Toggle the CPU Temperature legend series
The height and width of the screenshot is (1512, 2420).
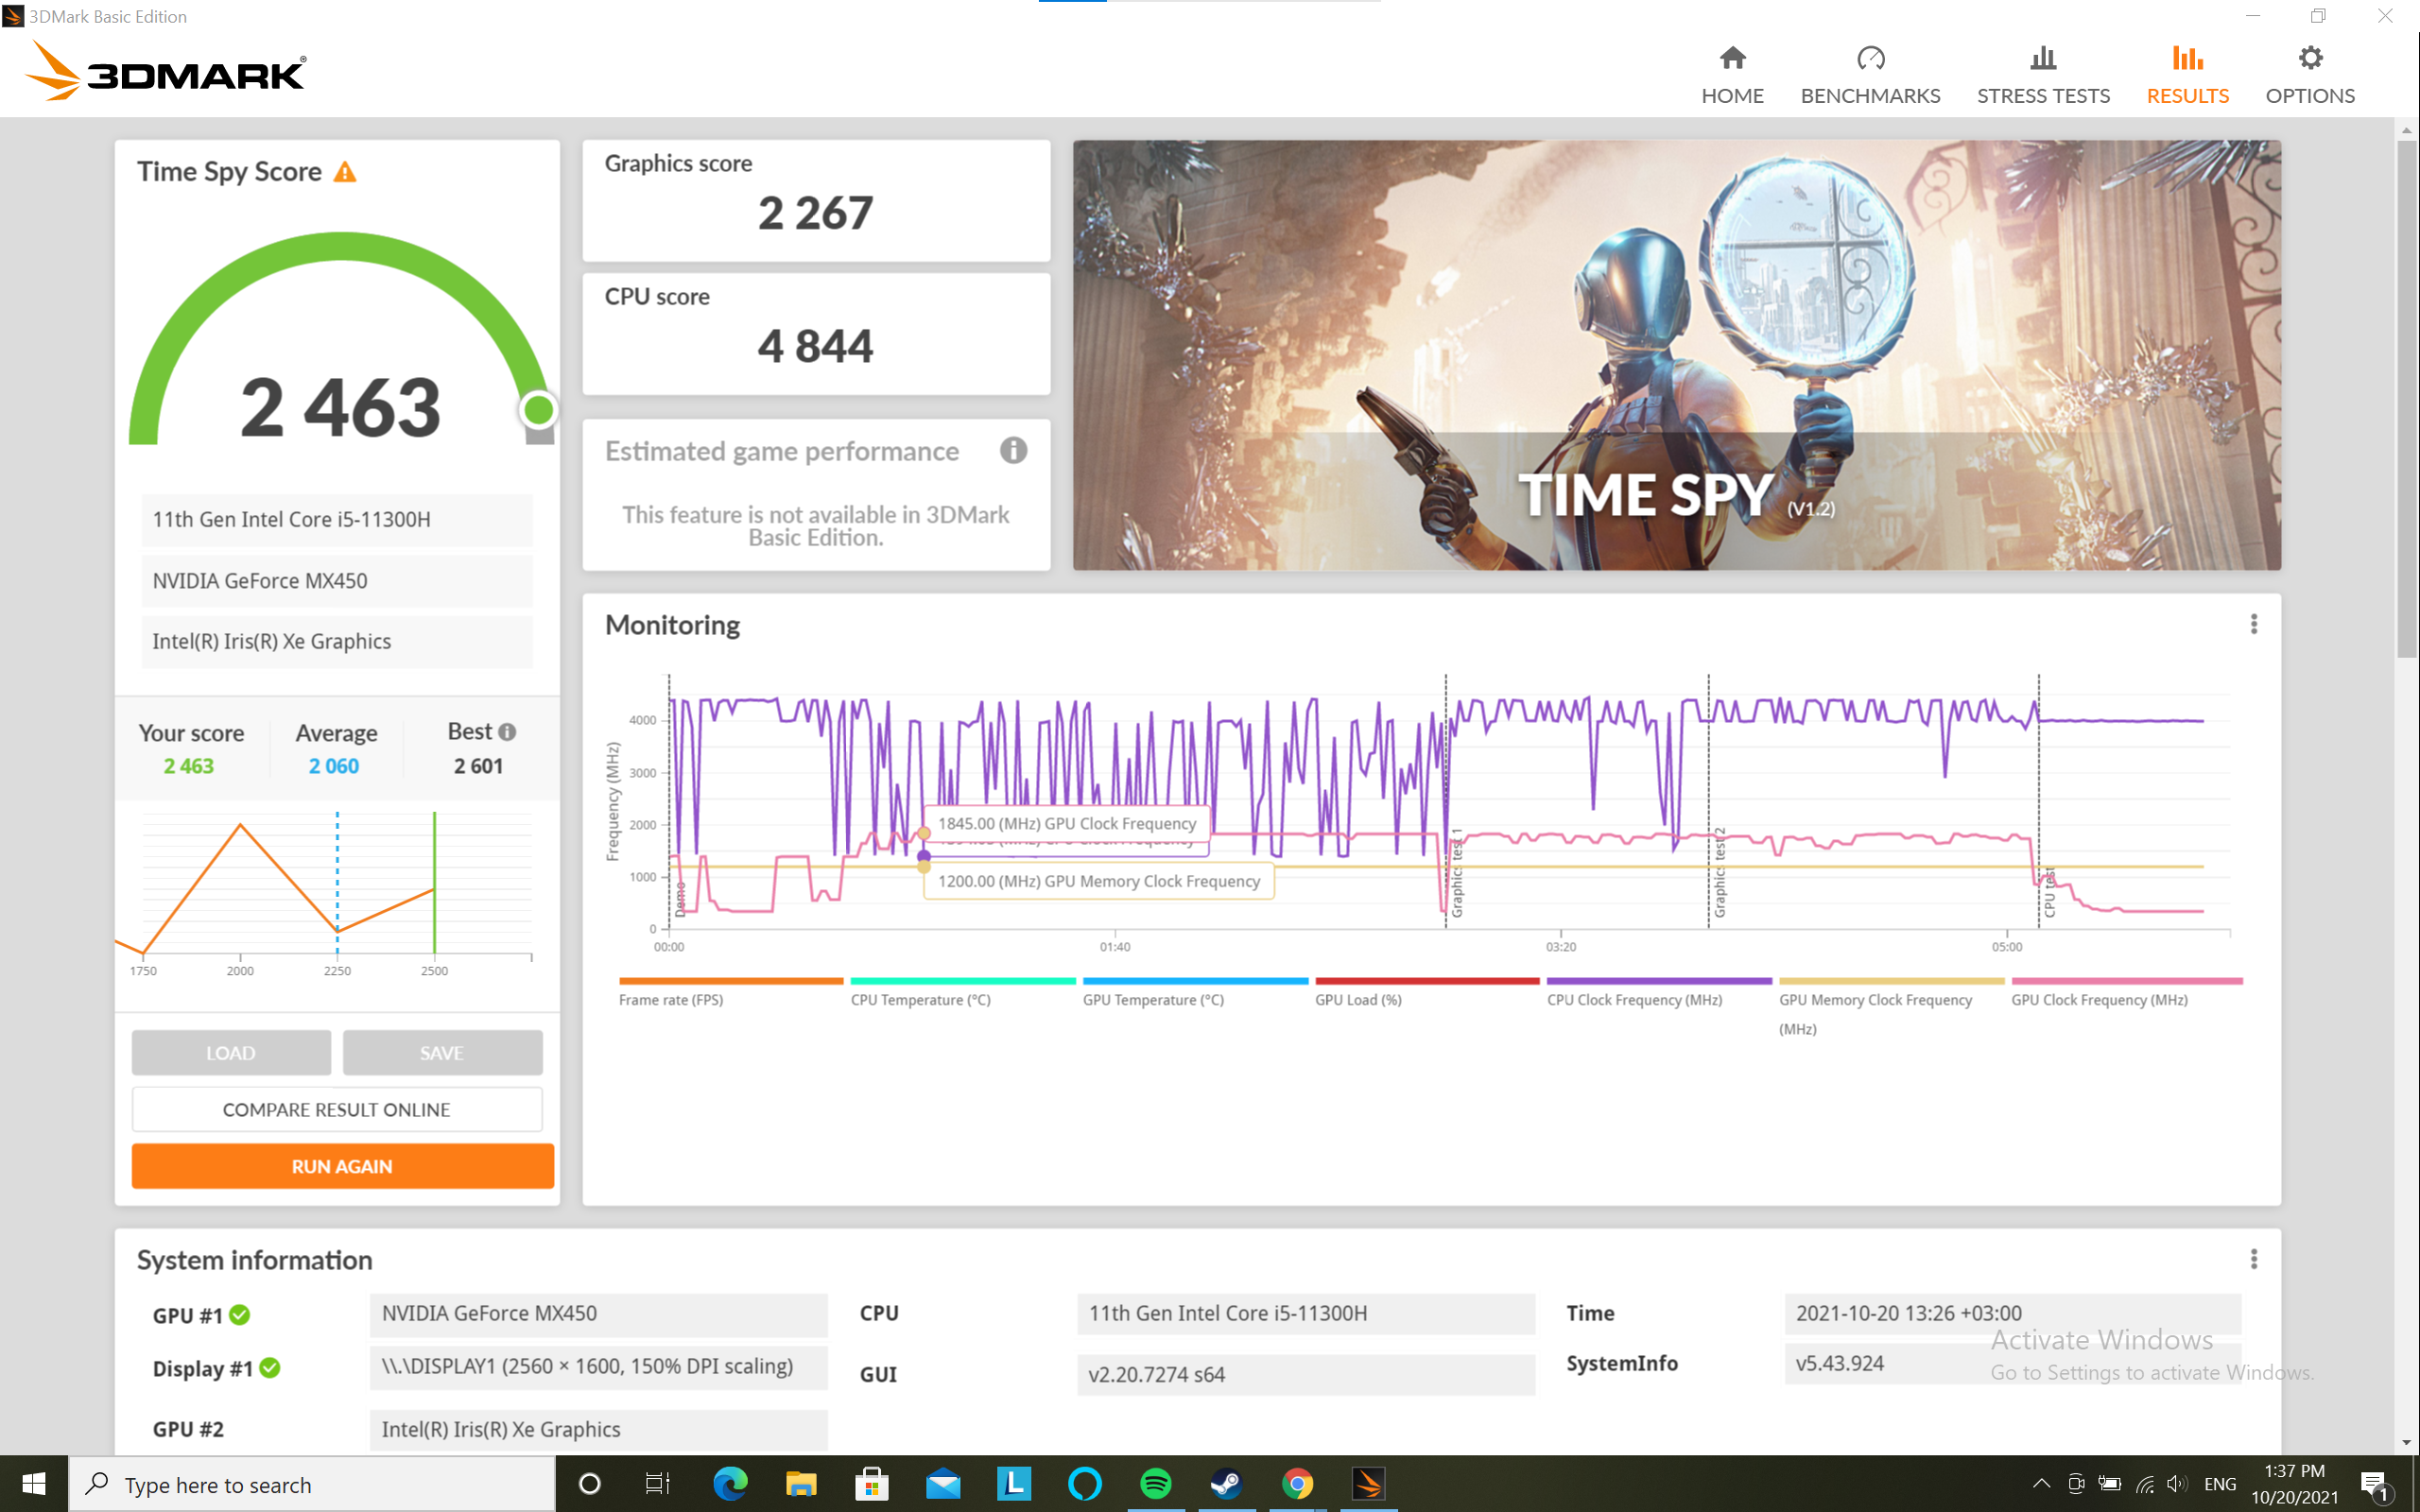[x=920, y=999]
